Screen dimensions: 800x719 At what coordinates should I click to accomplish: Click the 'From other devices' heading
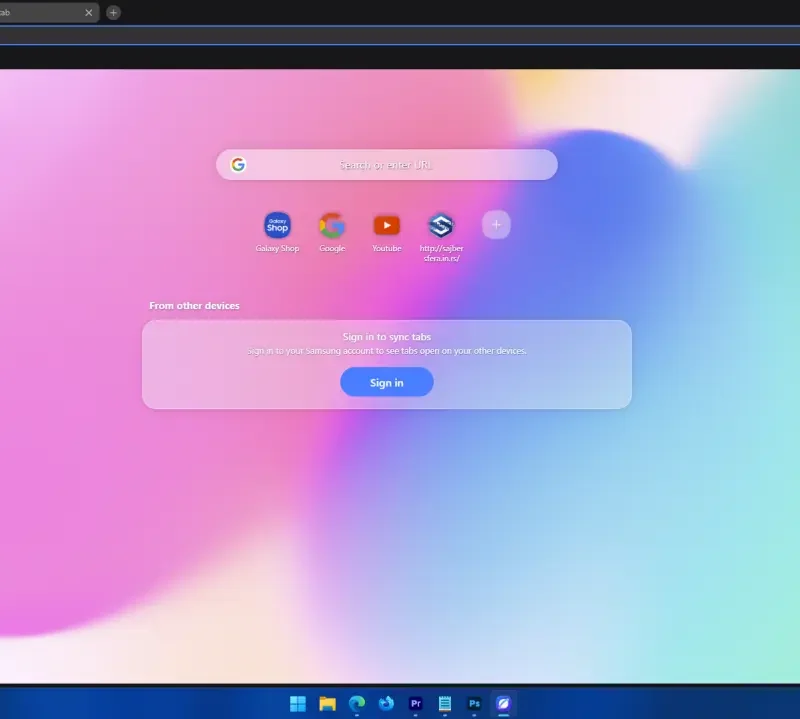click(194, 306)
